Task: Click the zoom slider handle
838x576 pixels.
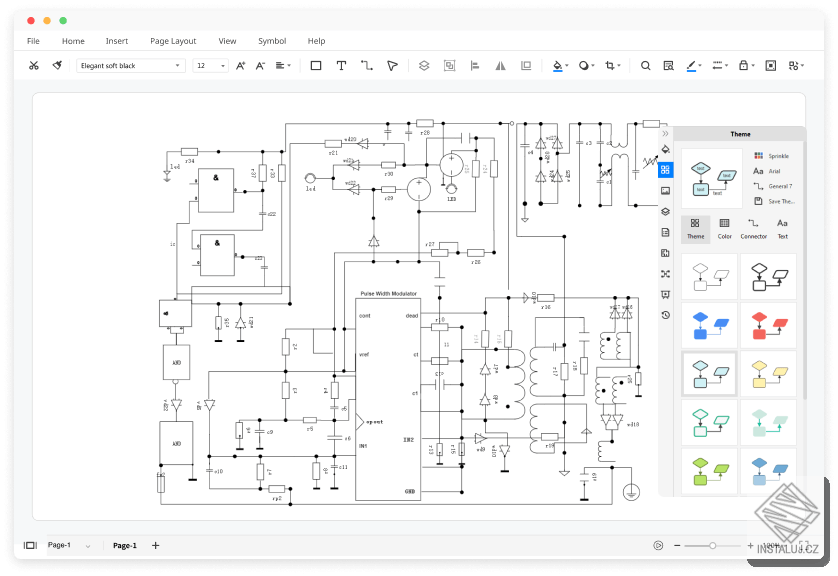Action: [712, 545]
